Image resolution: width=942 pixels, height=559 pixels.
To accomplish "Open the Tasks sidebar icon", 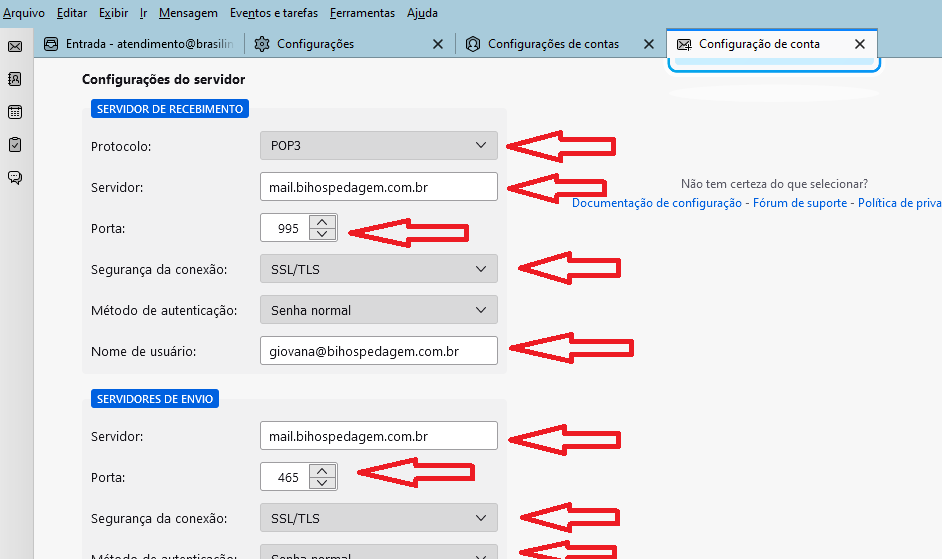I will point(15,144).
